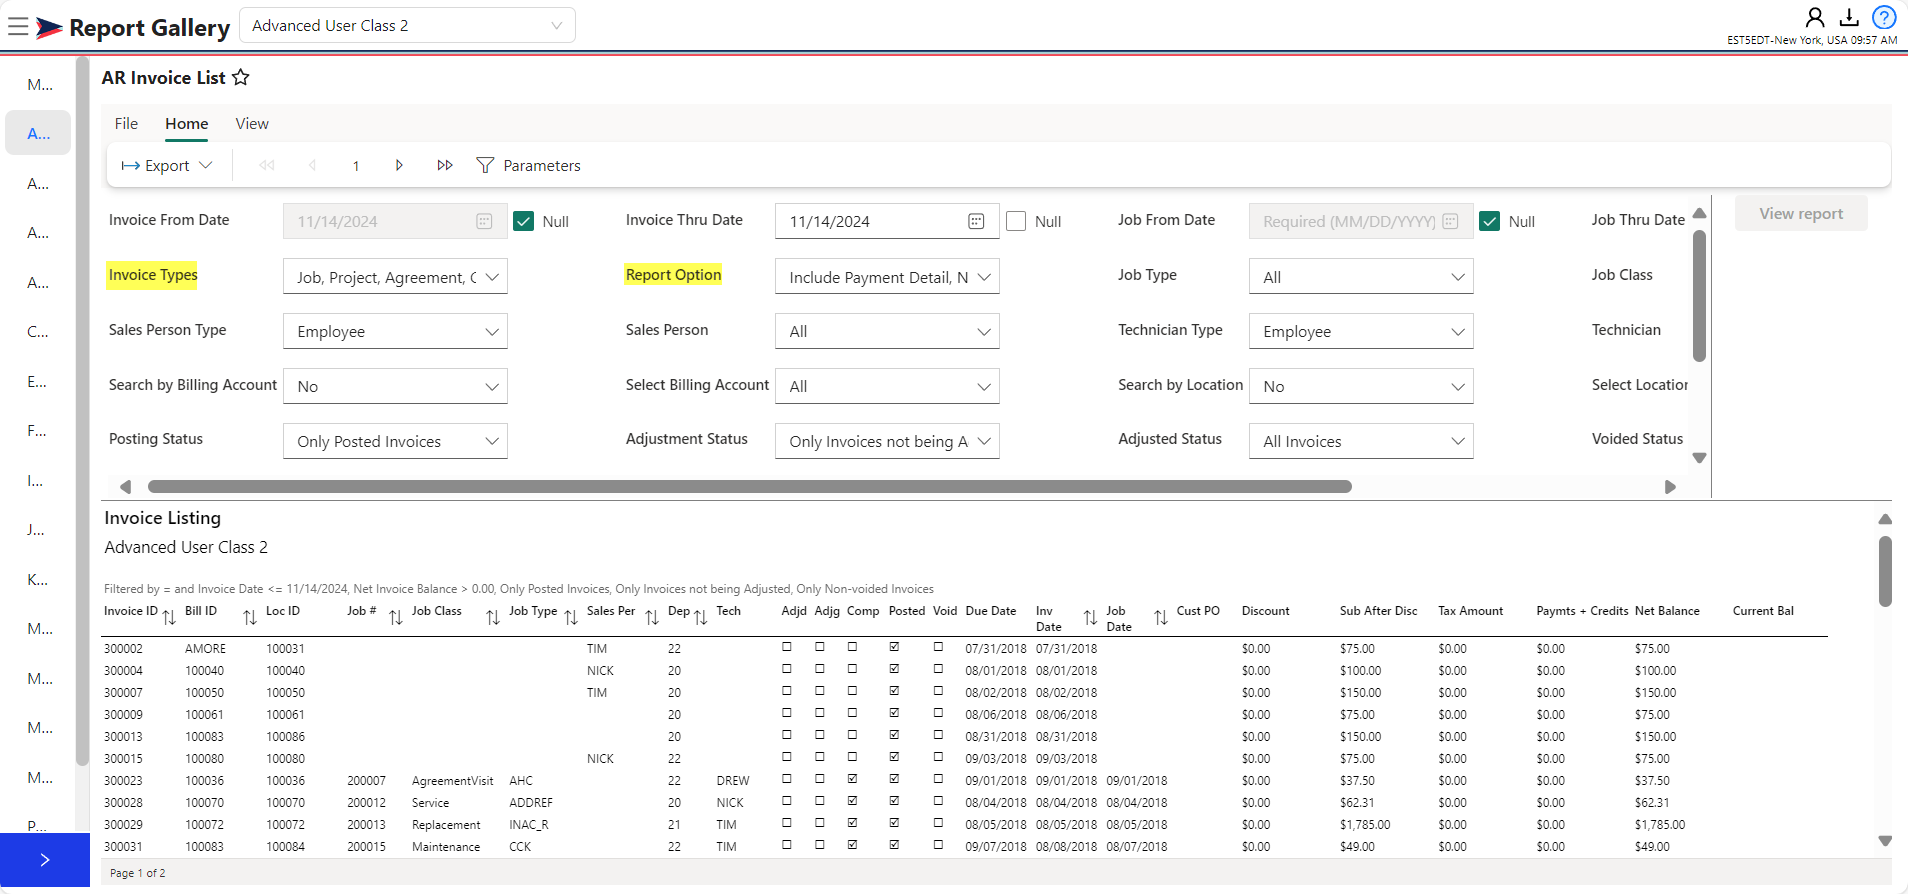Sort by Bill ID column
Screen dimensions: 1908x894
[250, 617]
